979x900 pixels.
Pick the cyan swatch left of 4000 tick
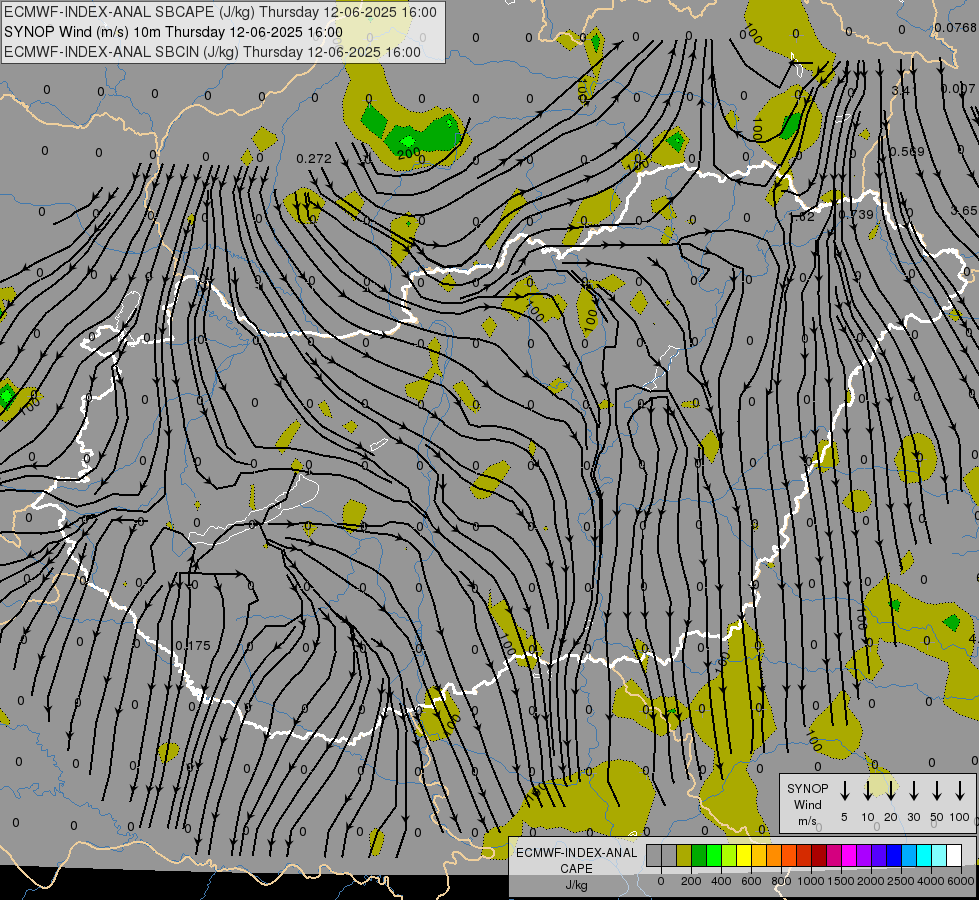(923, 855)
